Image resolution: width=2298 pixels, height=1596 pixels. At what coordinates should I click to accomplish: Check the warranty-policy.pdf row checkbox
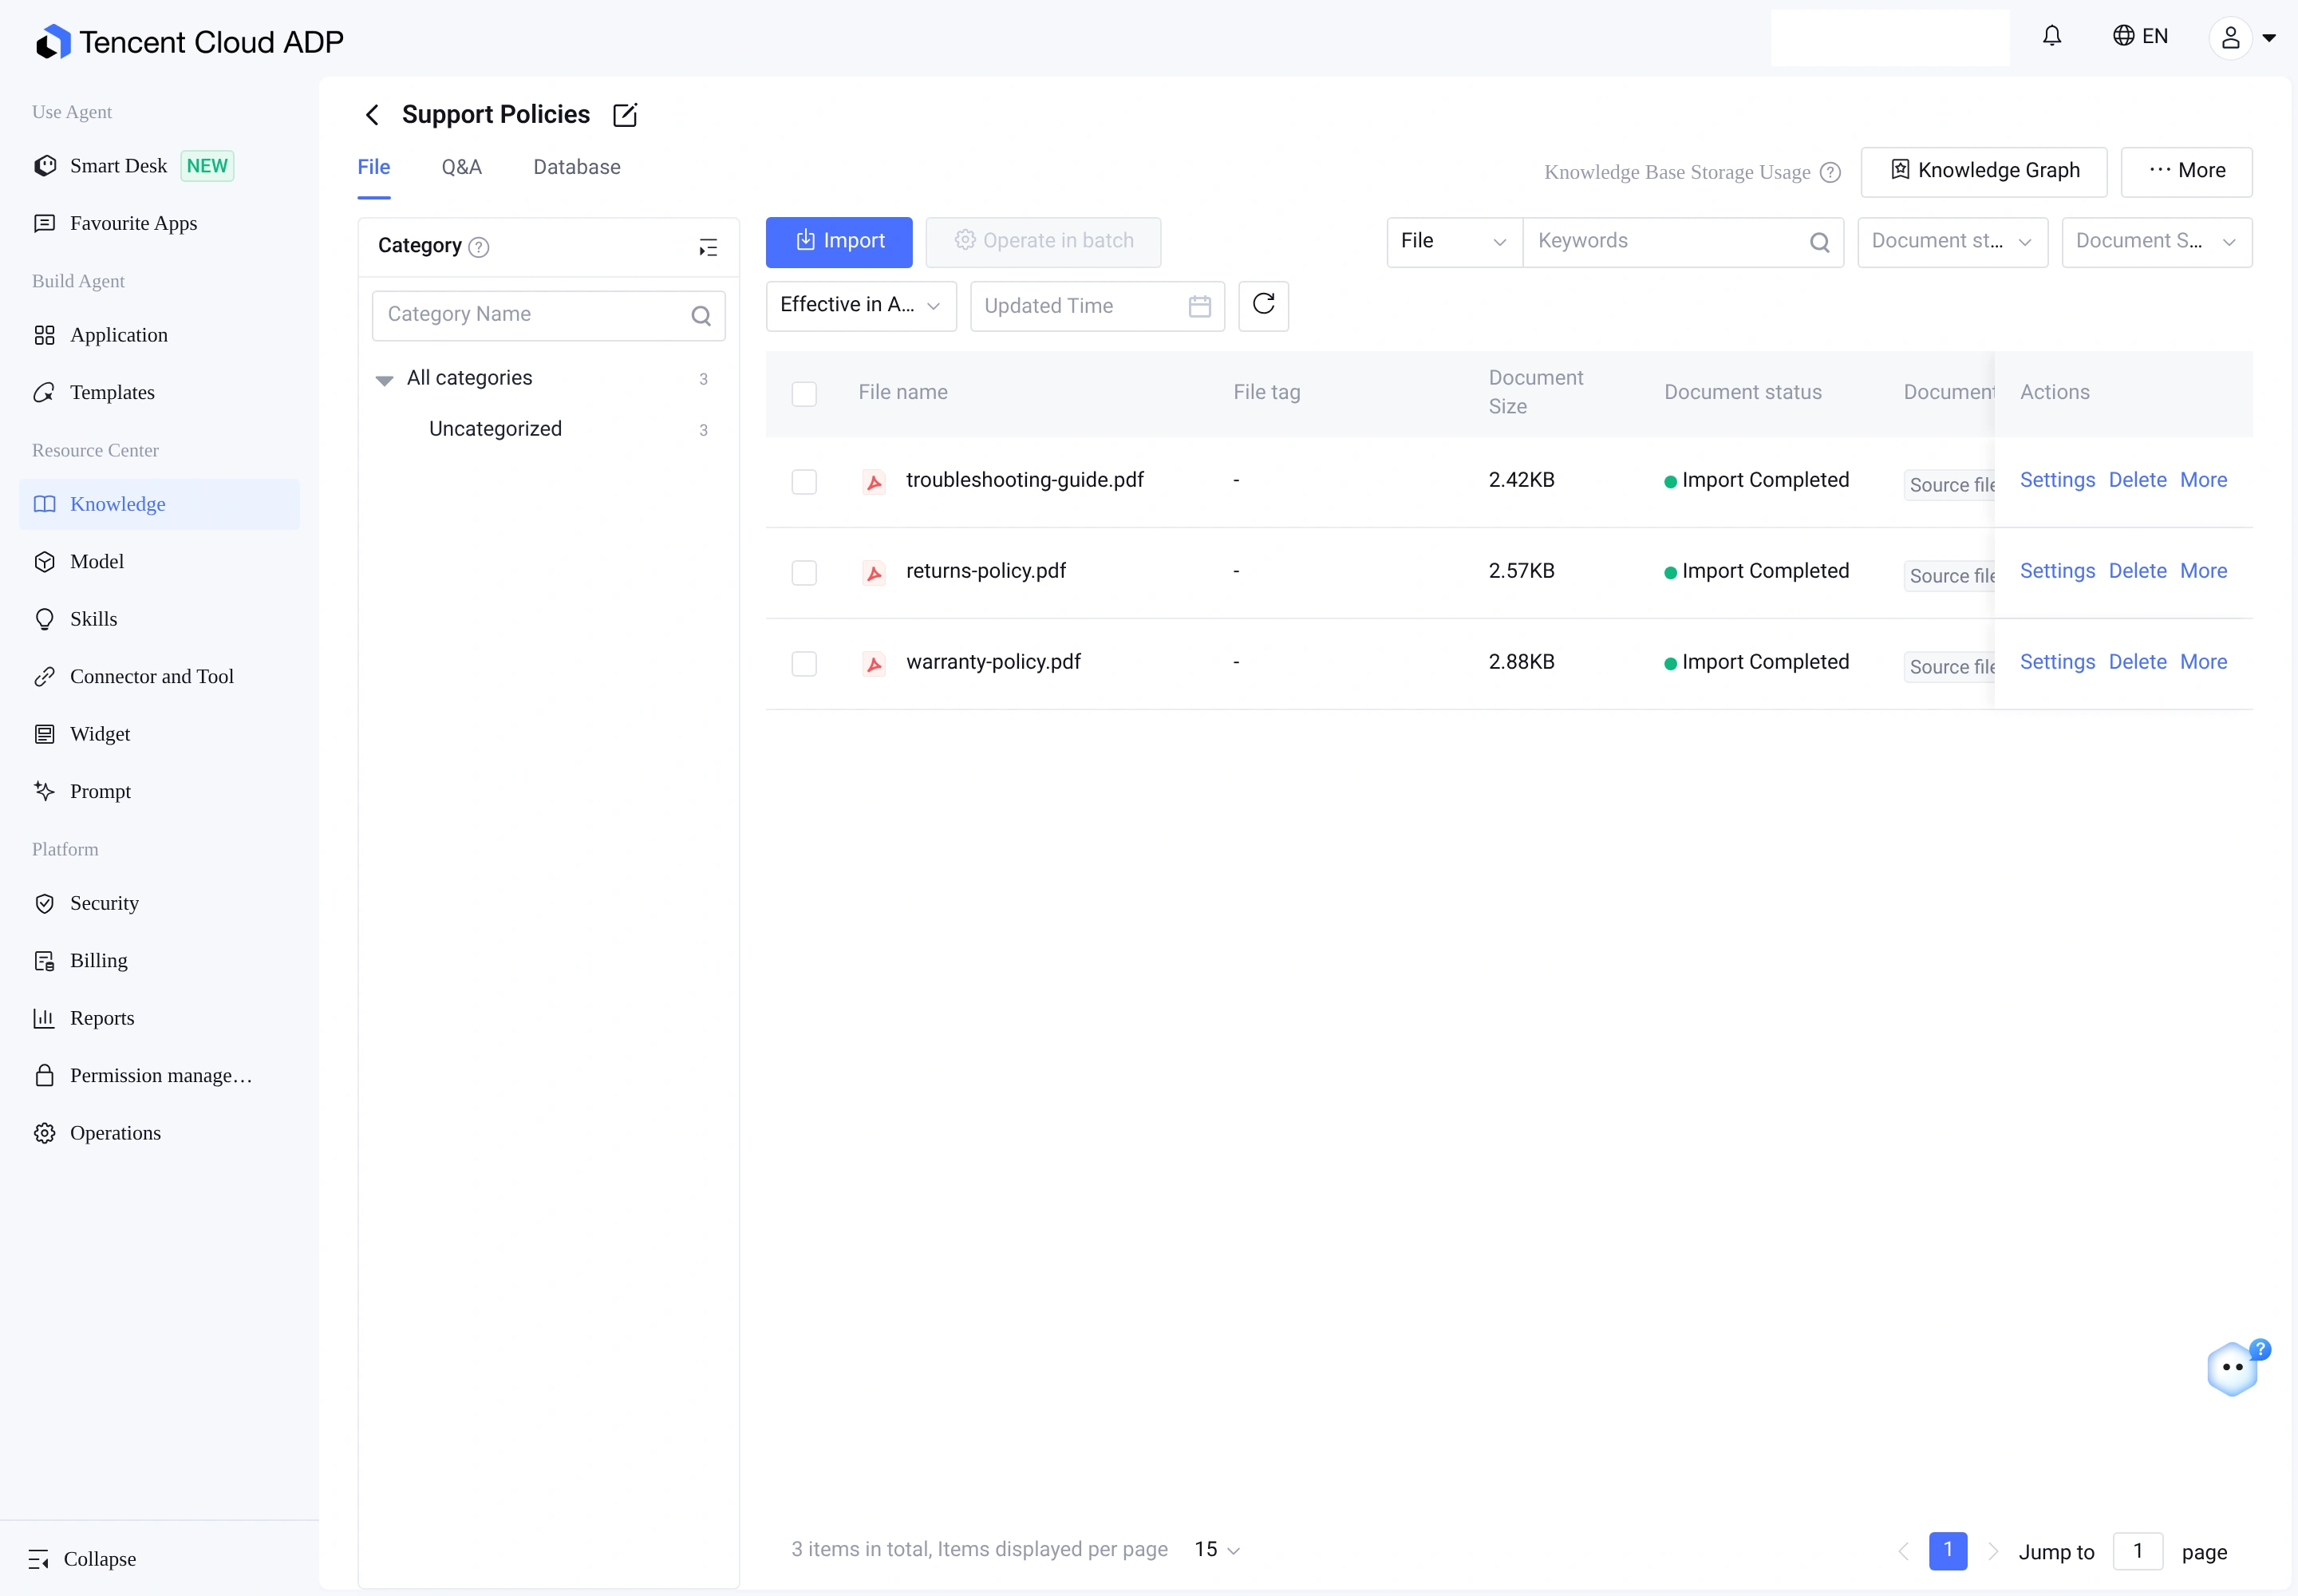click(x=804, y=664)
